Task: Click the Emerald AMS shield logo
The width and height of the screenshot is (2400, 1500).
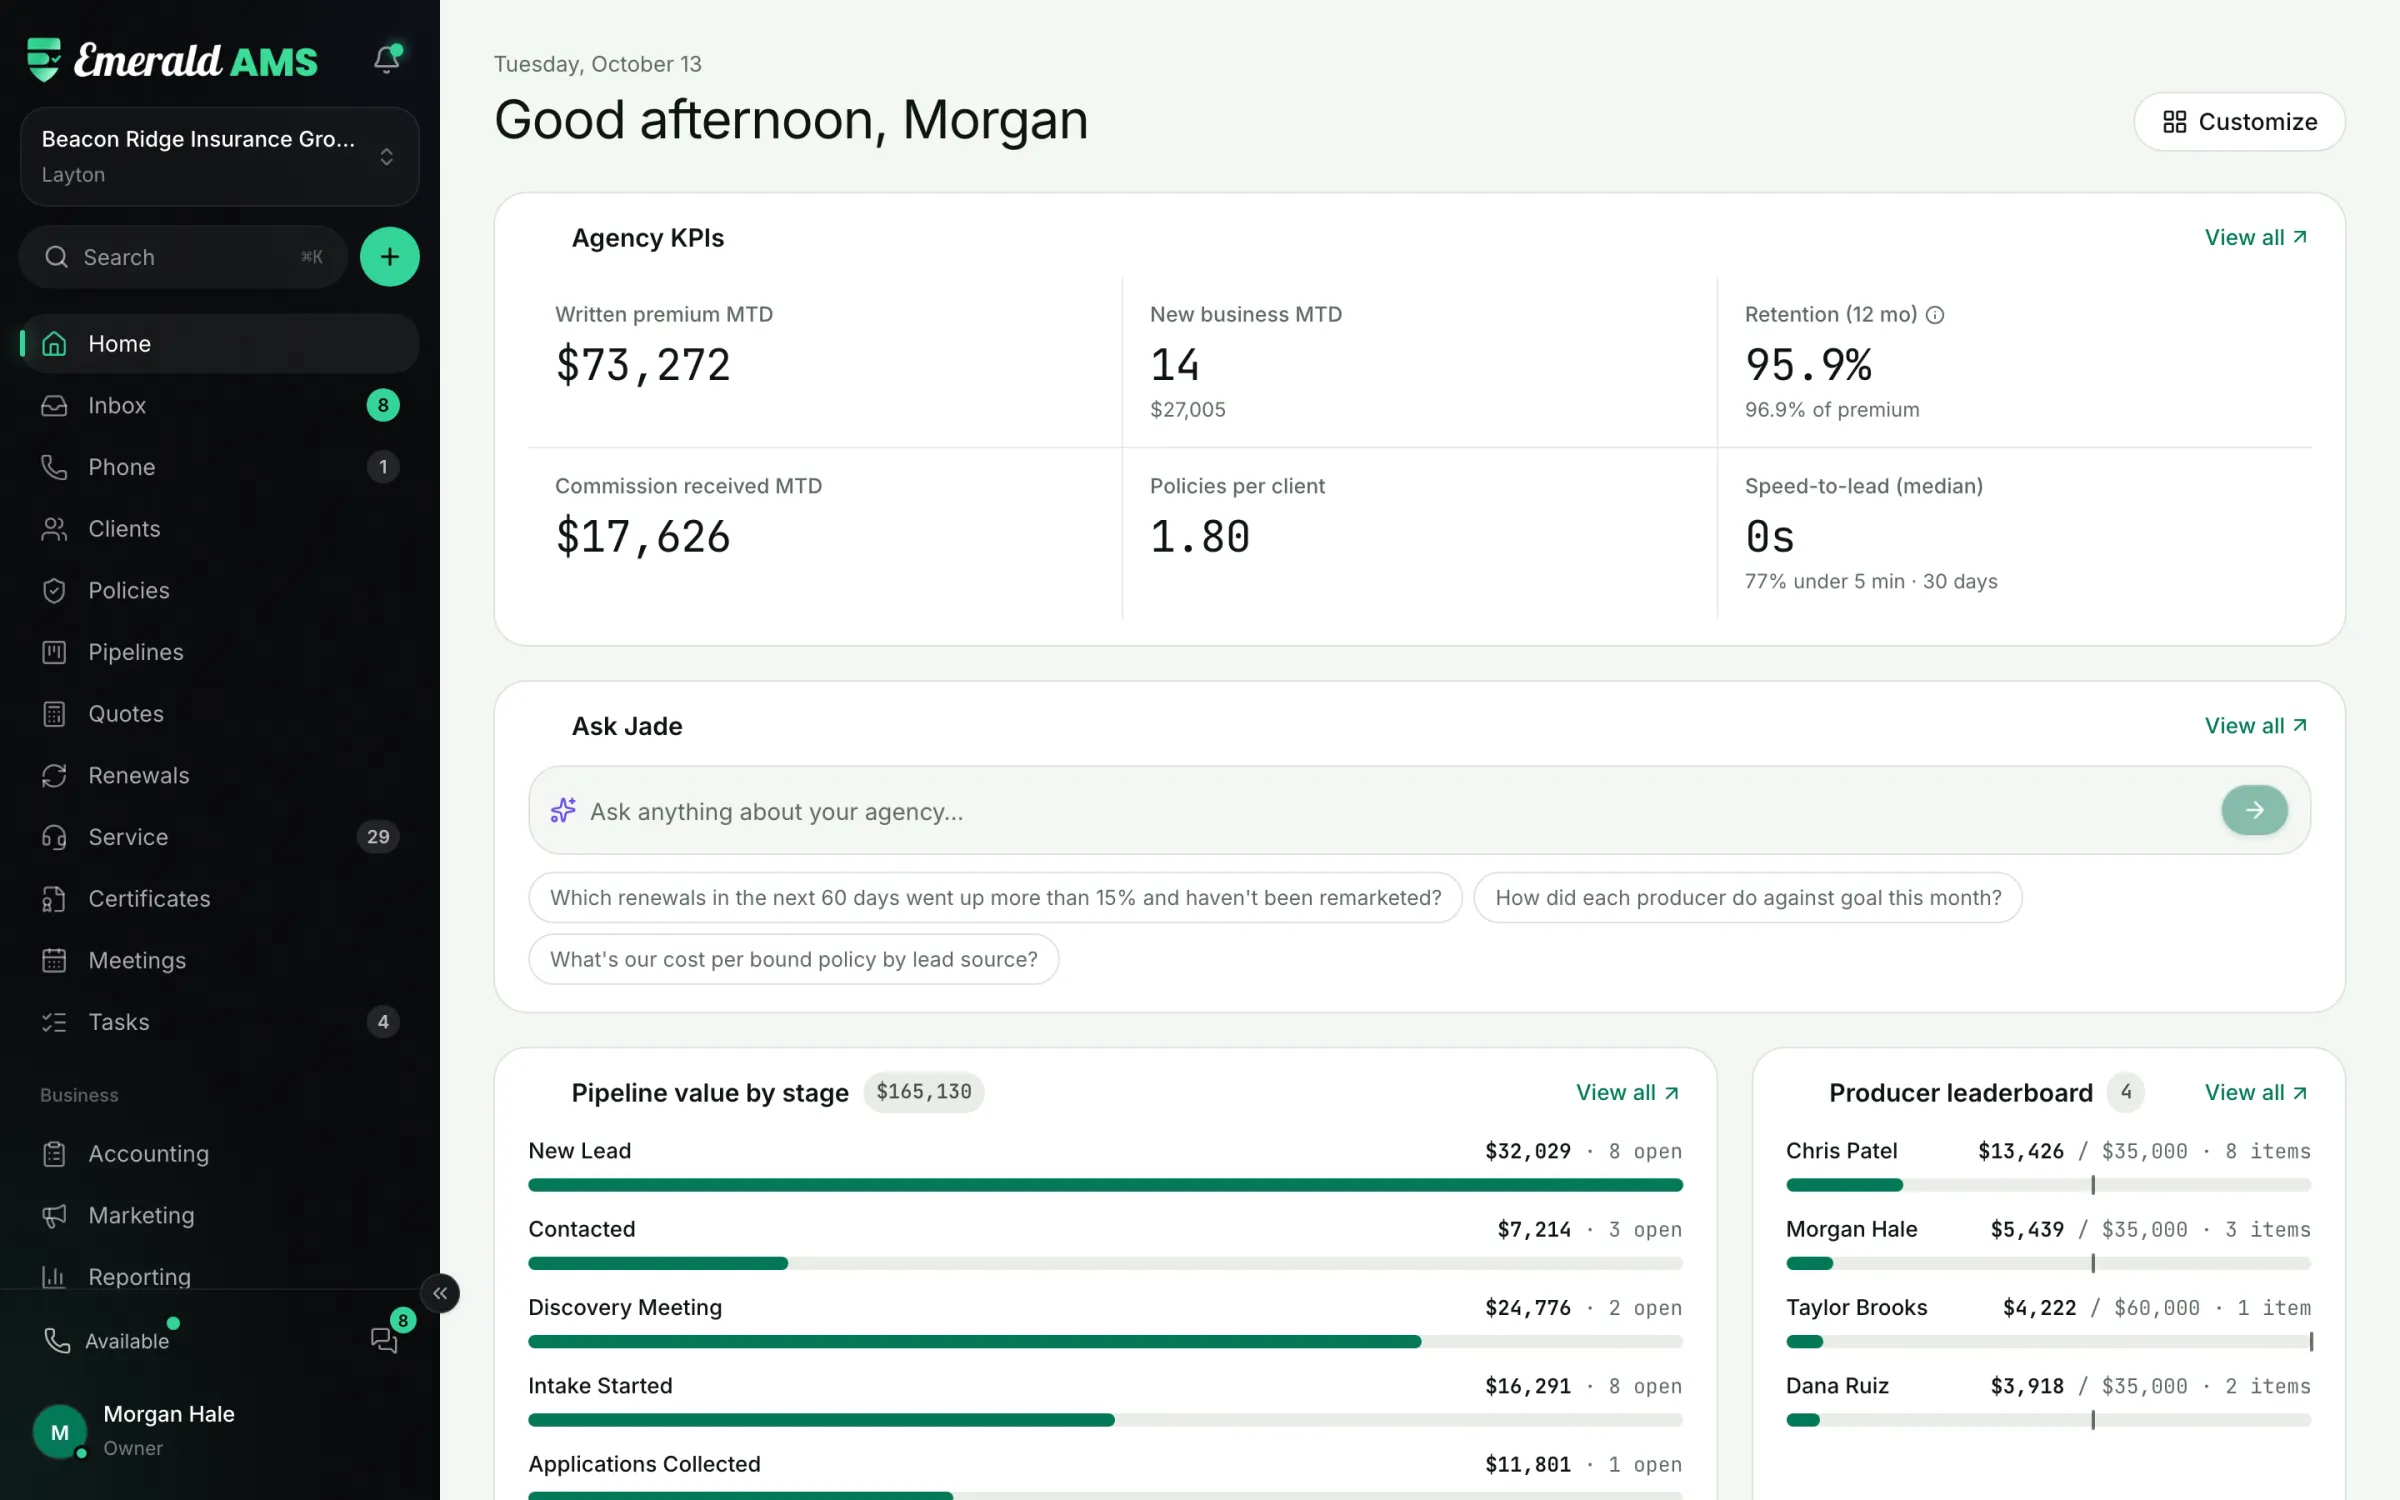Action: pos(44,60)
